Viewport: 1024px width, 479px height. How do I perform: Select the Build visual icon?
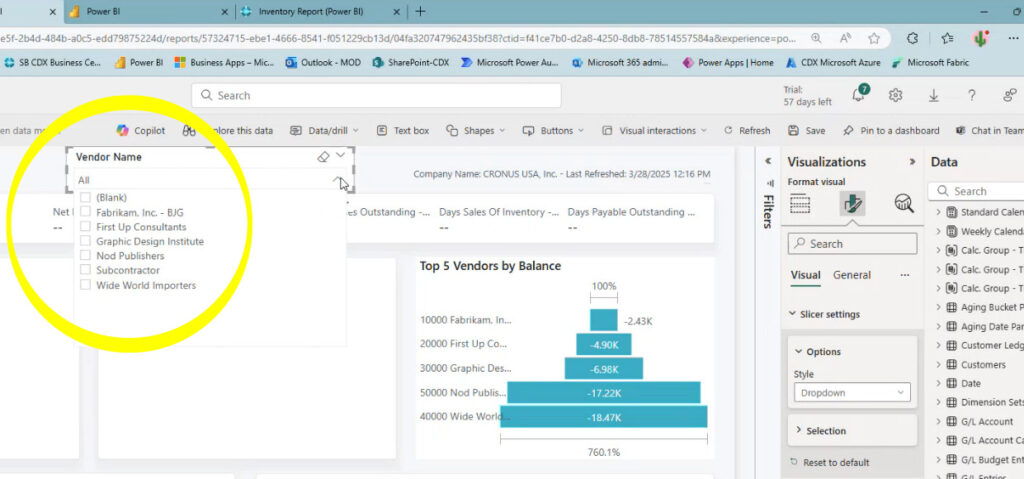coord(800,204)
